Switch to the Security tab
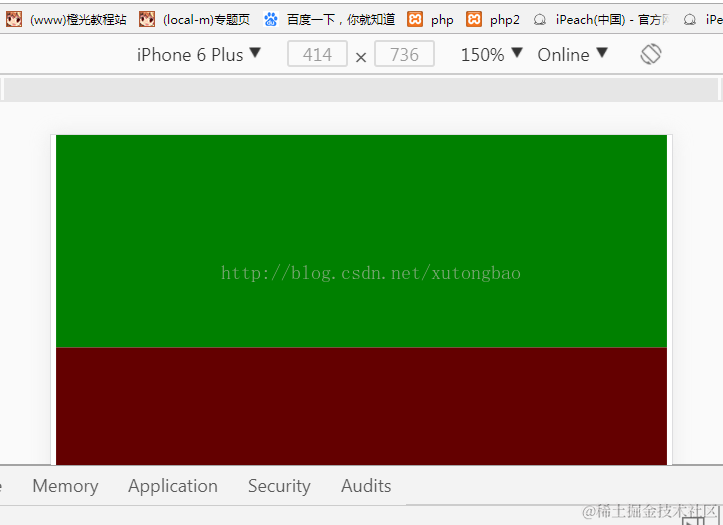 tap(279, 486)
